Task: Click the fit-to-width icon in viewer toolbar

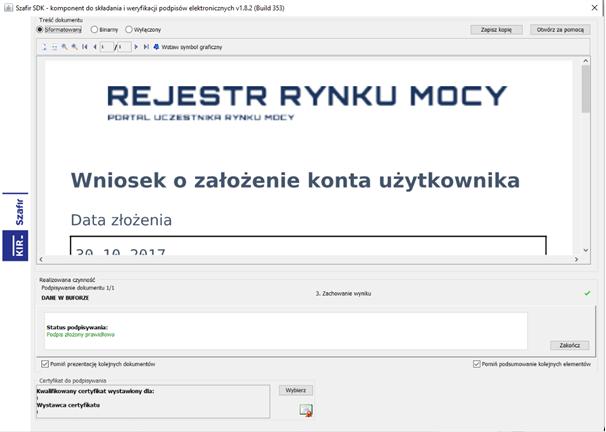Action: [54, 47]
